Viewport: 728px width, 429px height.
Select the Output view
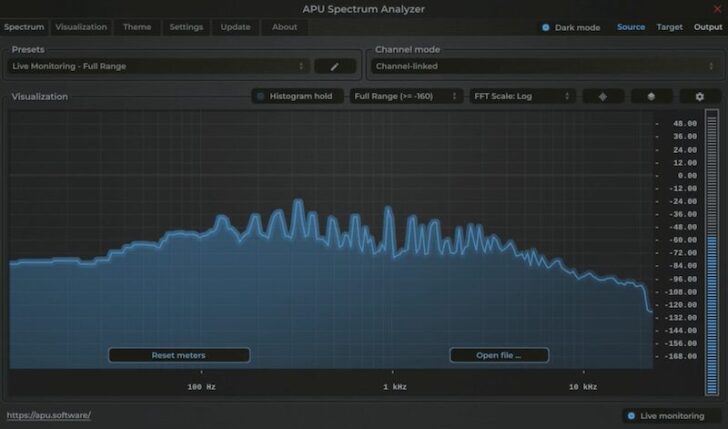point(708,27)
